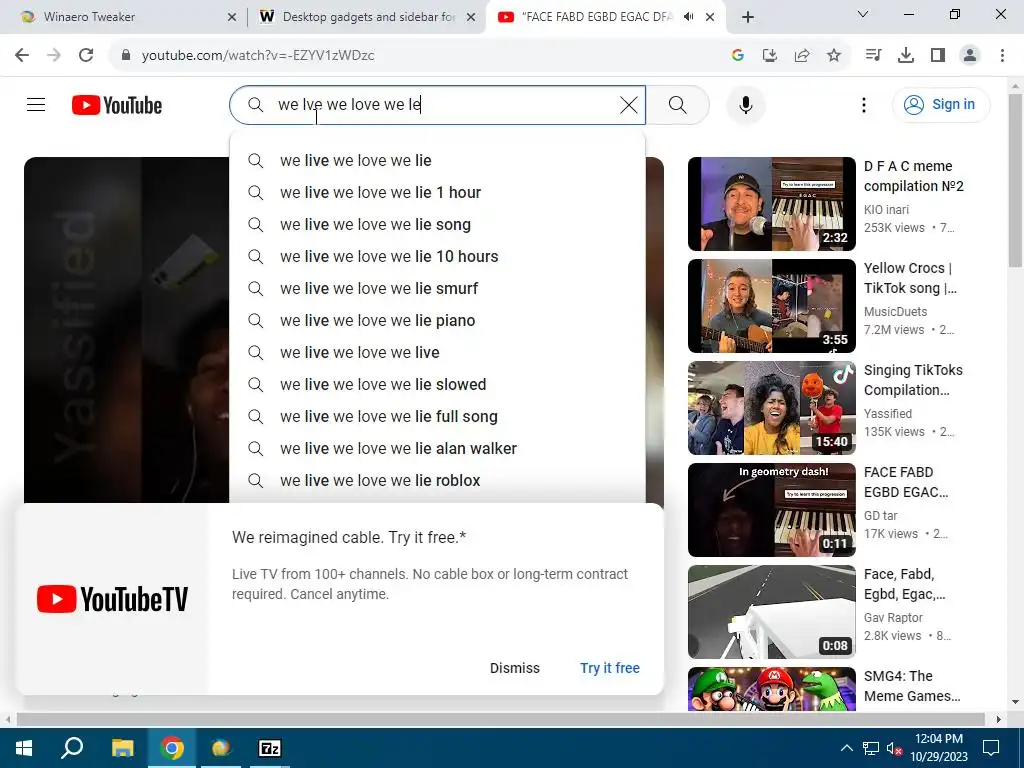
Task: Click Try it free on promo
Action: (610, 667)
